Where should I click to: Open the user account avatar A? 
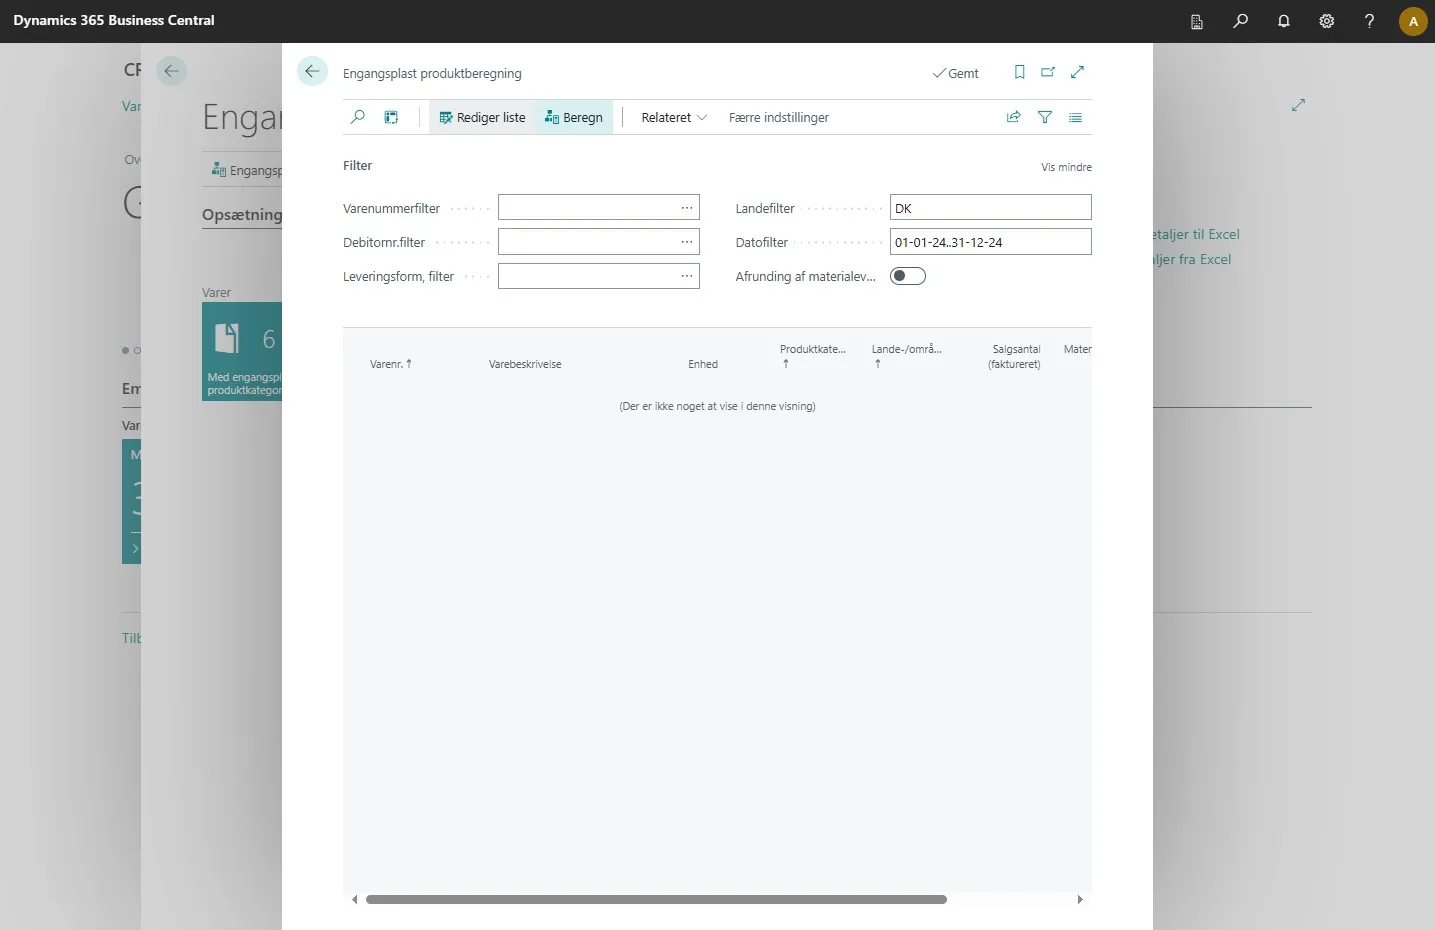click(x=1413, y=21)
